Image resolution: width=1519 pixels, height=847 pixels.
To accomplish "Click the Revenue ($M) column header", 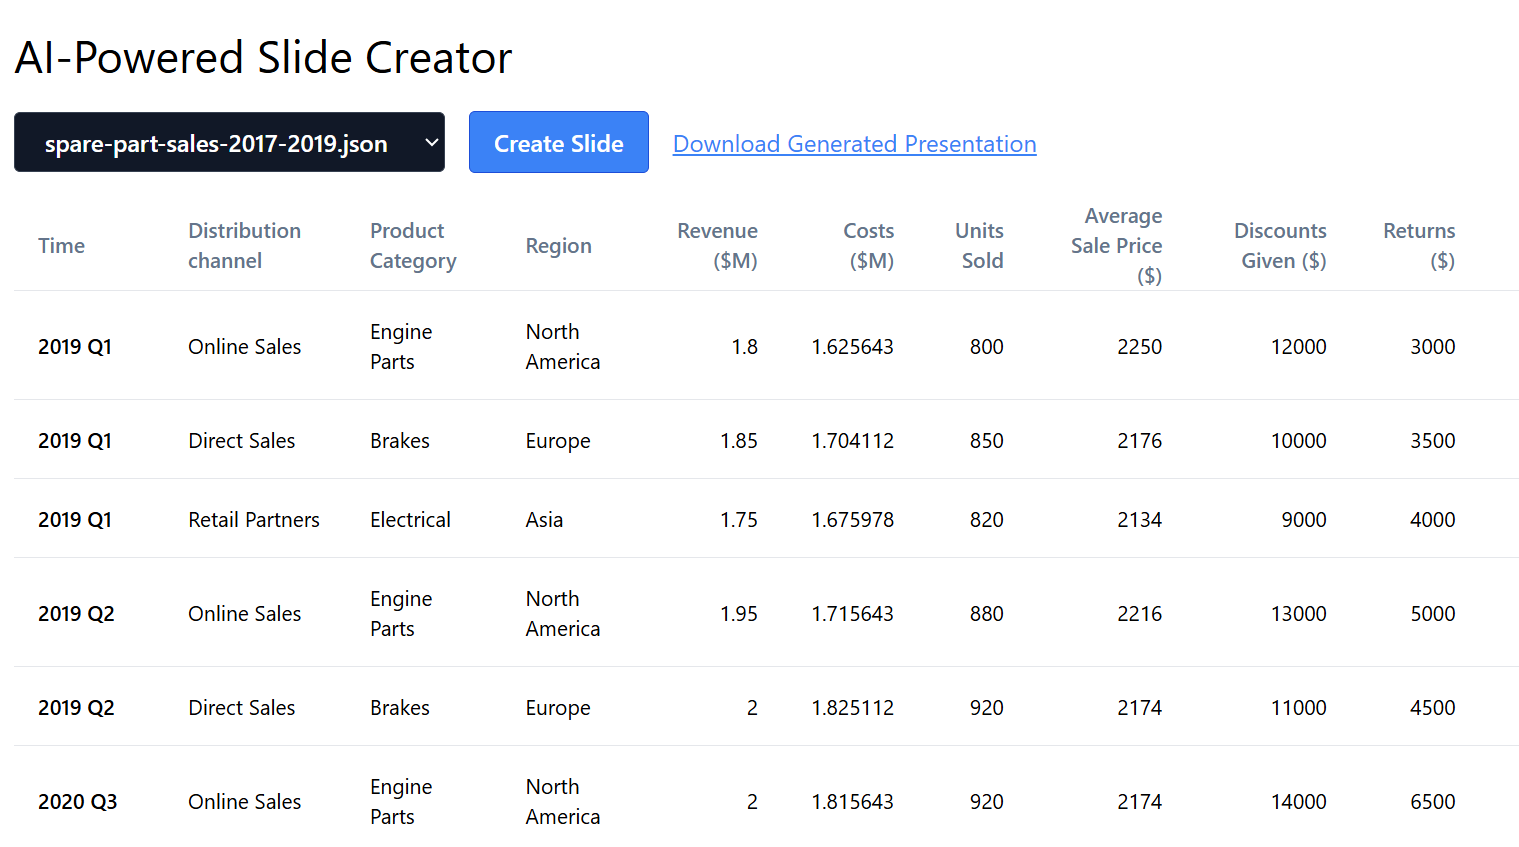I will tap(717, 246).
